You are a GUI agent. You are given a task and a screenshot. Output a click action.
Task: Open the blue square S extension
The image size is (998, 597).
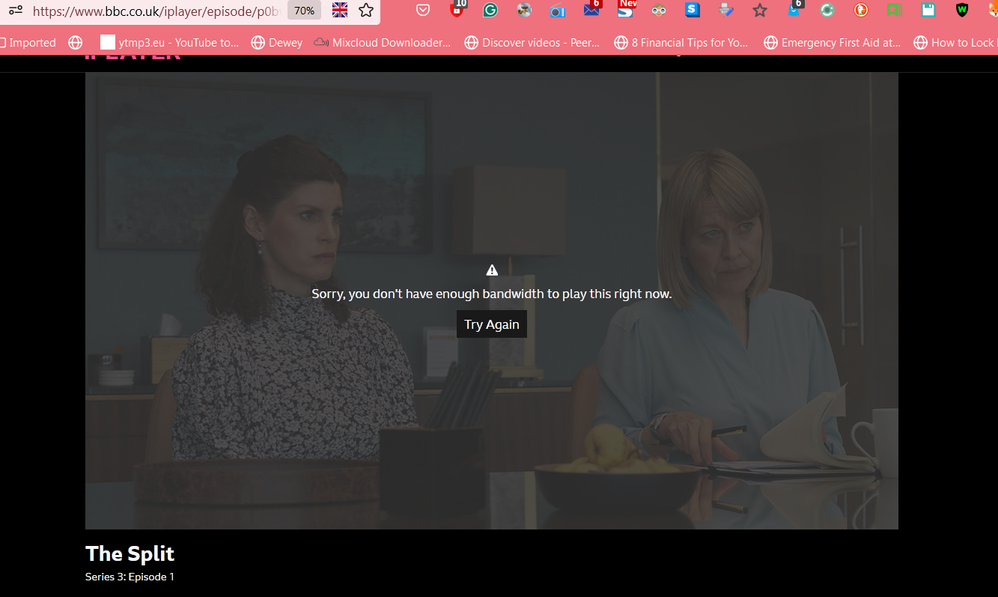pos(692,10)
